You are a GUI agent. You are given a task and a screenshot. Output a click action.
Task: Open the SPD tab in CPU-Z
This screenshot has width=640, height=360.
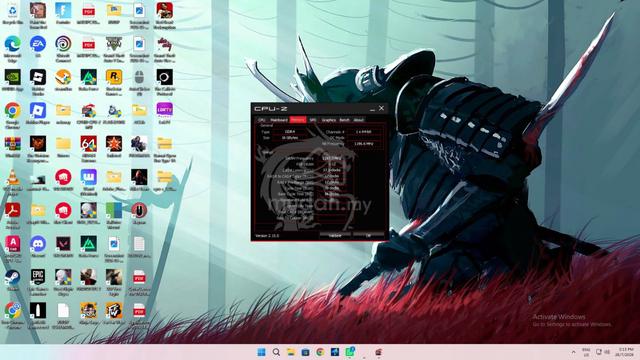click(x=313, y=120)
